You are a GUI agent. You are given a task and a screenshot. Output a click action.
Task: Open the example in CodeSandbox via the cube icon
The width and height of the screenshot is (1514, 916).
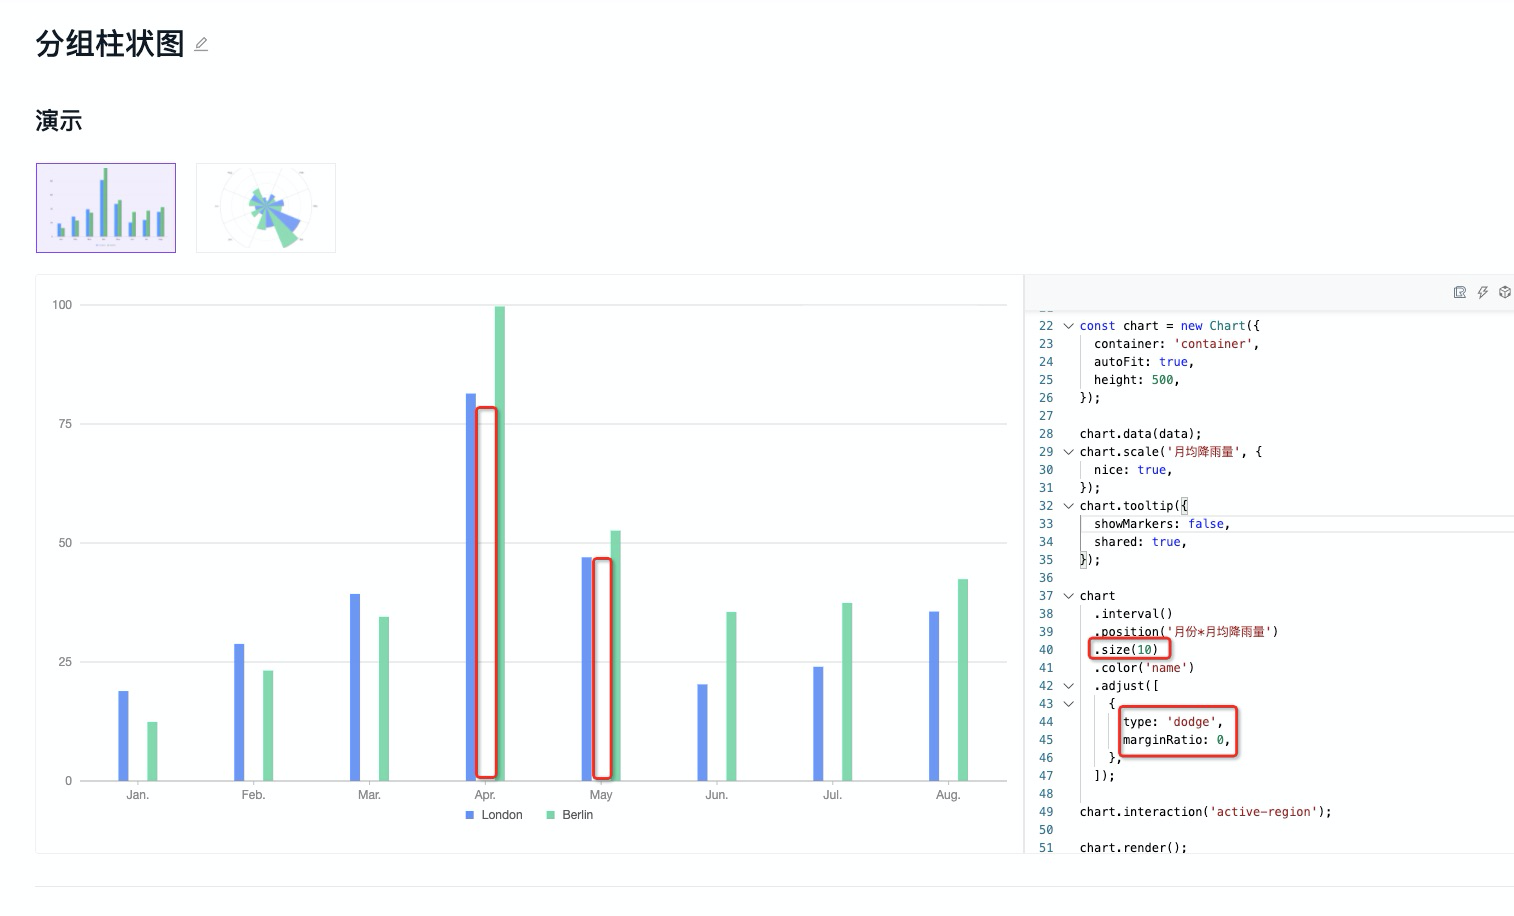1505,291
